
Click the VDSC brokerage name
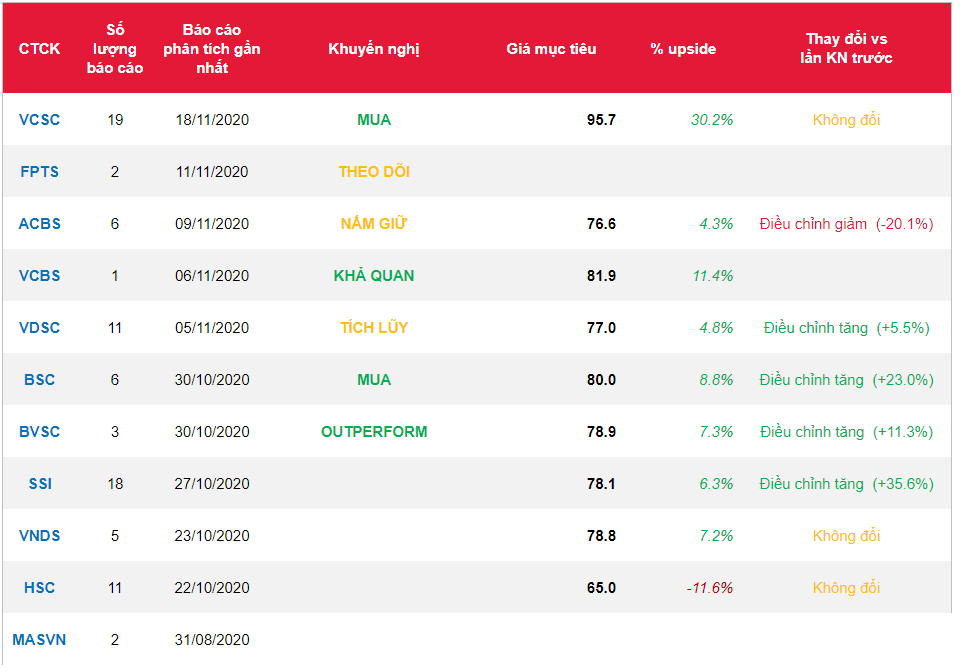coord(39,328)
